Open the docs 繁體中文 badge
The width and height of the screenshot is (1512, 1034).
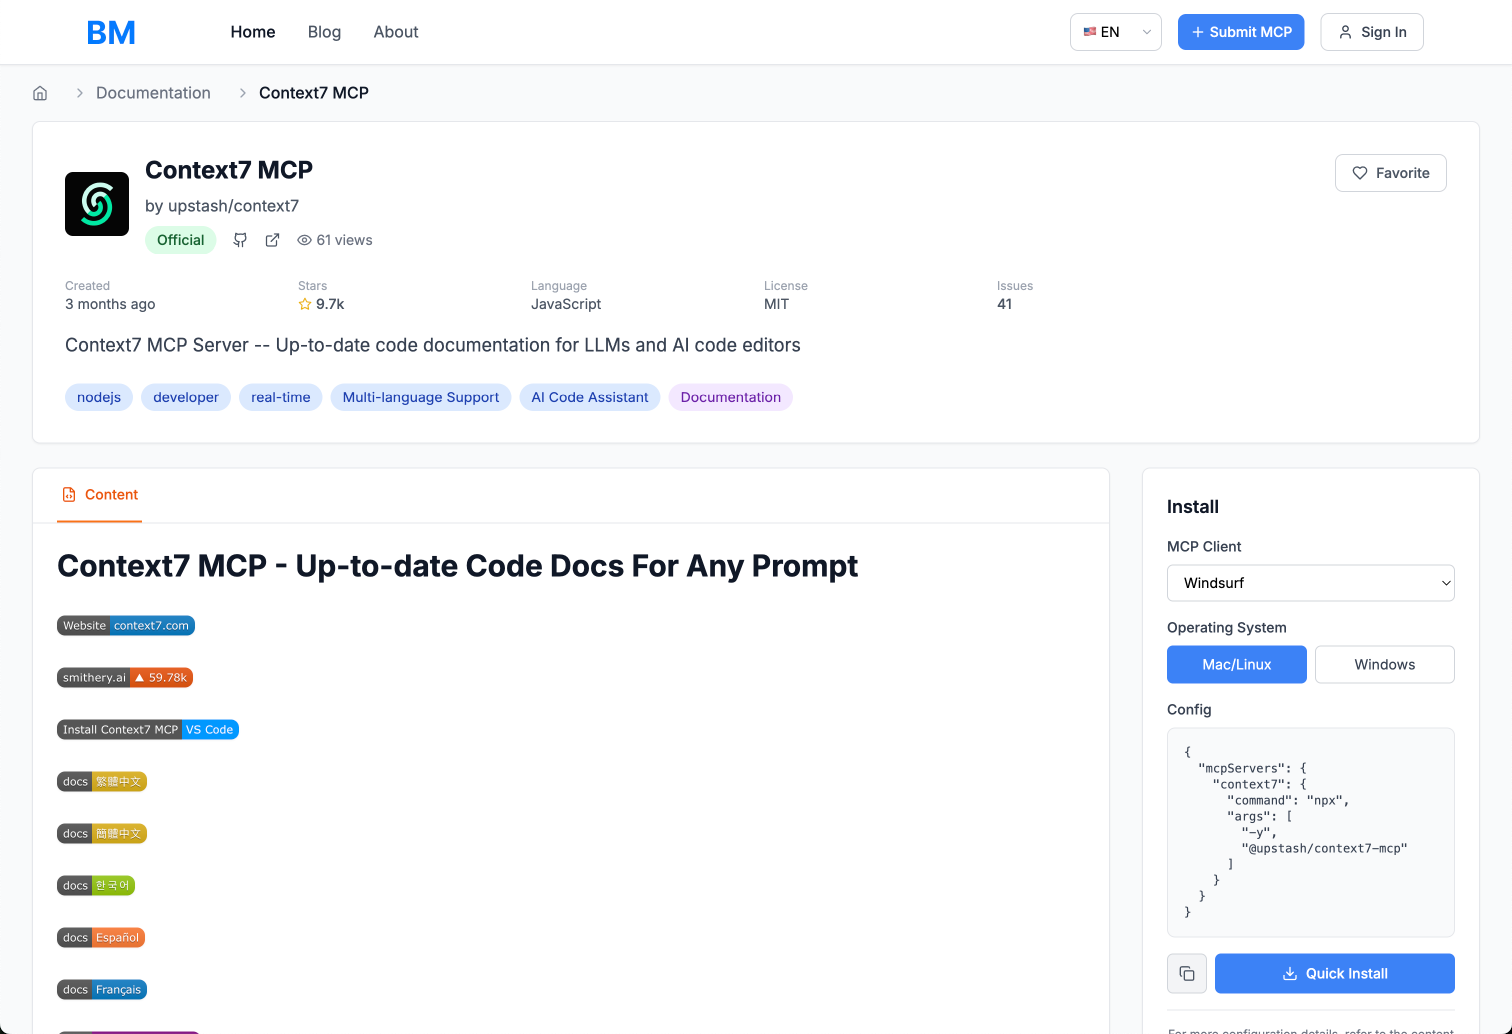point(102,782)
